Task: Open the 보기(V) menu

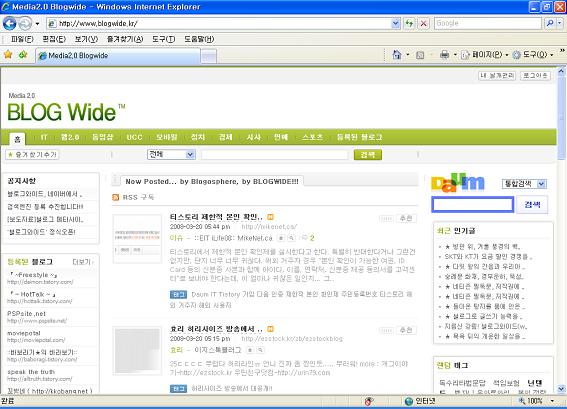Action: 86,39
